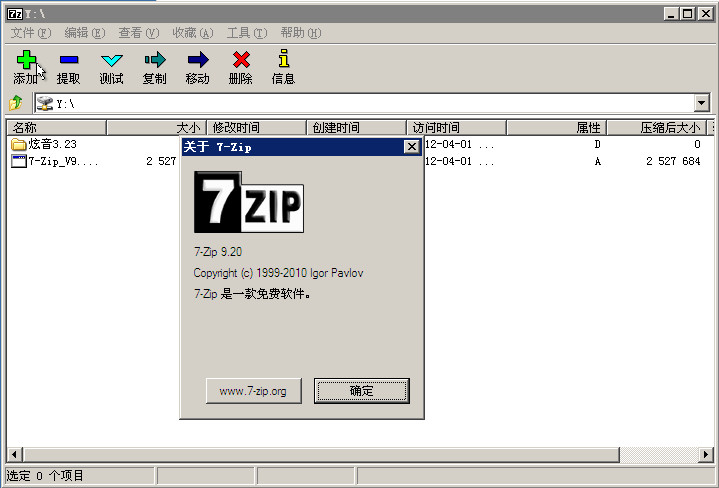Open the 收藏(A) menu
Viewport: 719px width, 488px height.
pos(193,33)
